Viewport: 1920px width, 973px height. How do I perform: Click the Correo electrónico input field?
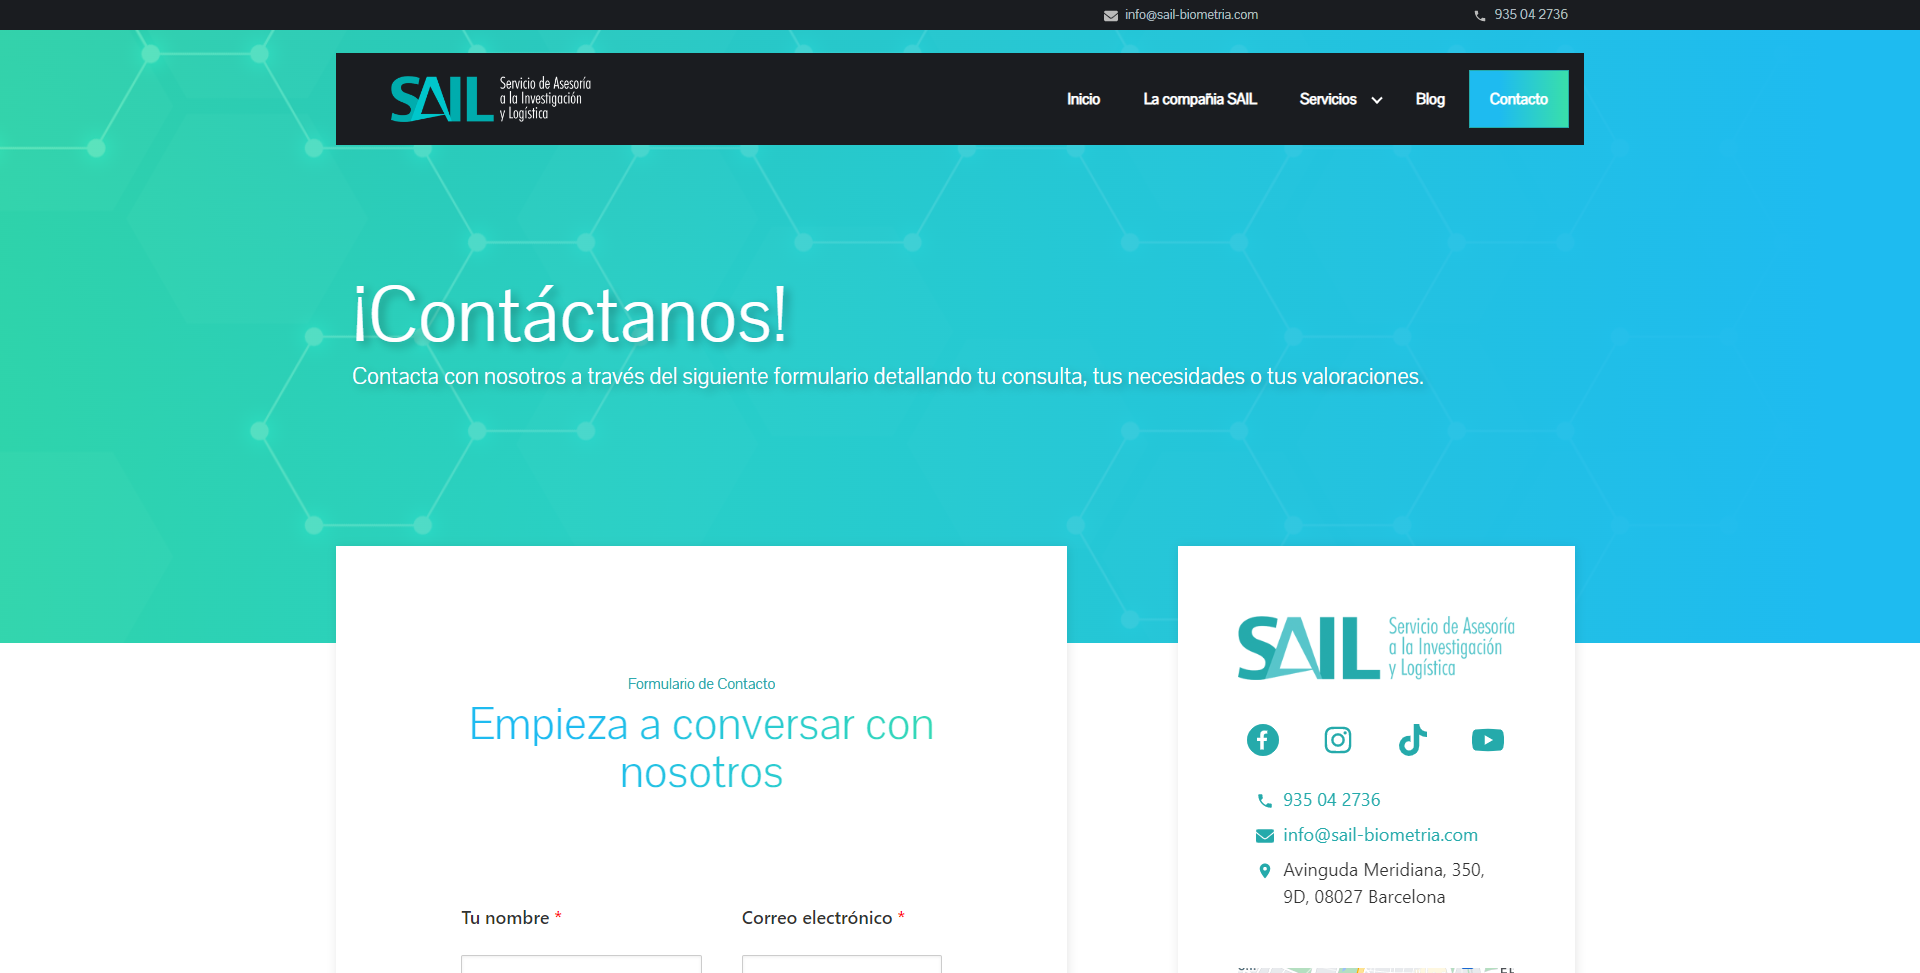(841, 964)
